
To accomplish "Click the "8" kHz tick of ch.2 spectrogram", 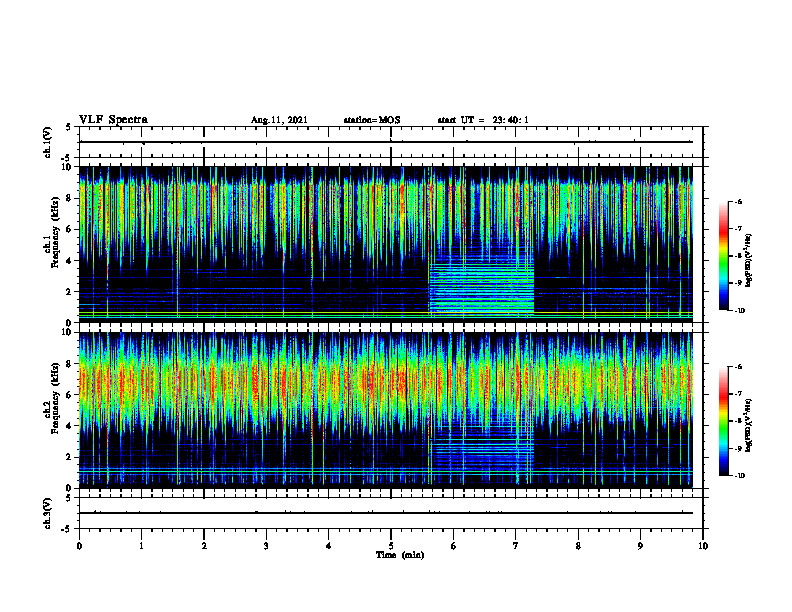I will pyautogui.click(x=70, y=364).
